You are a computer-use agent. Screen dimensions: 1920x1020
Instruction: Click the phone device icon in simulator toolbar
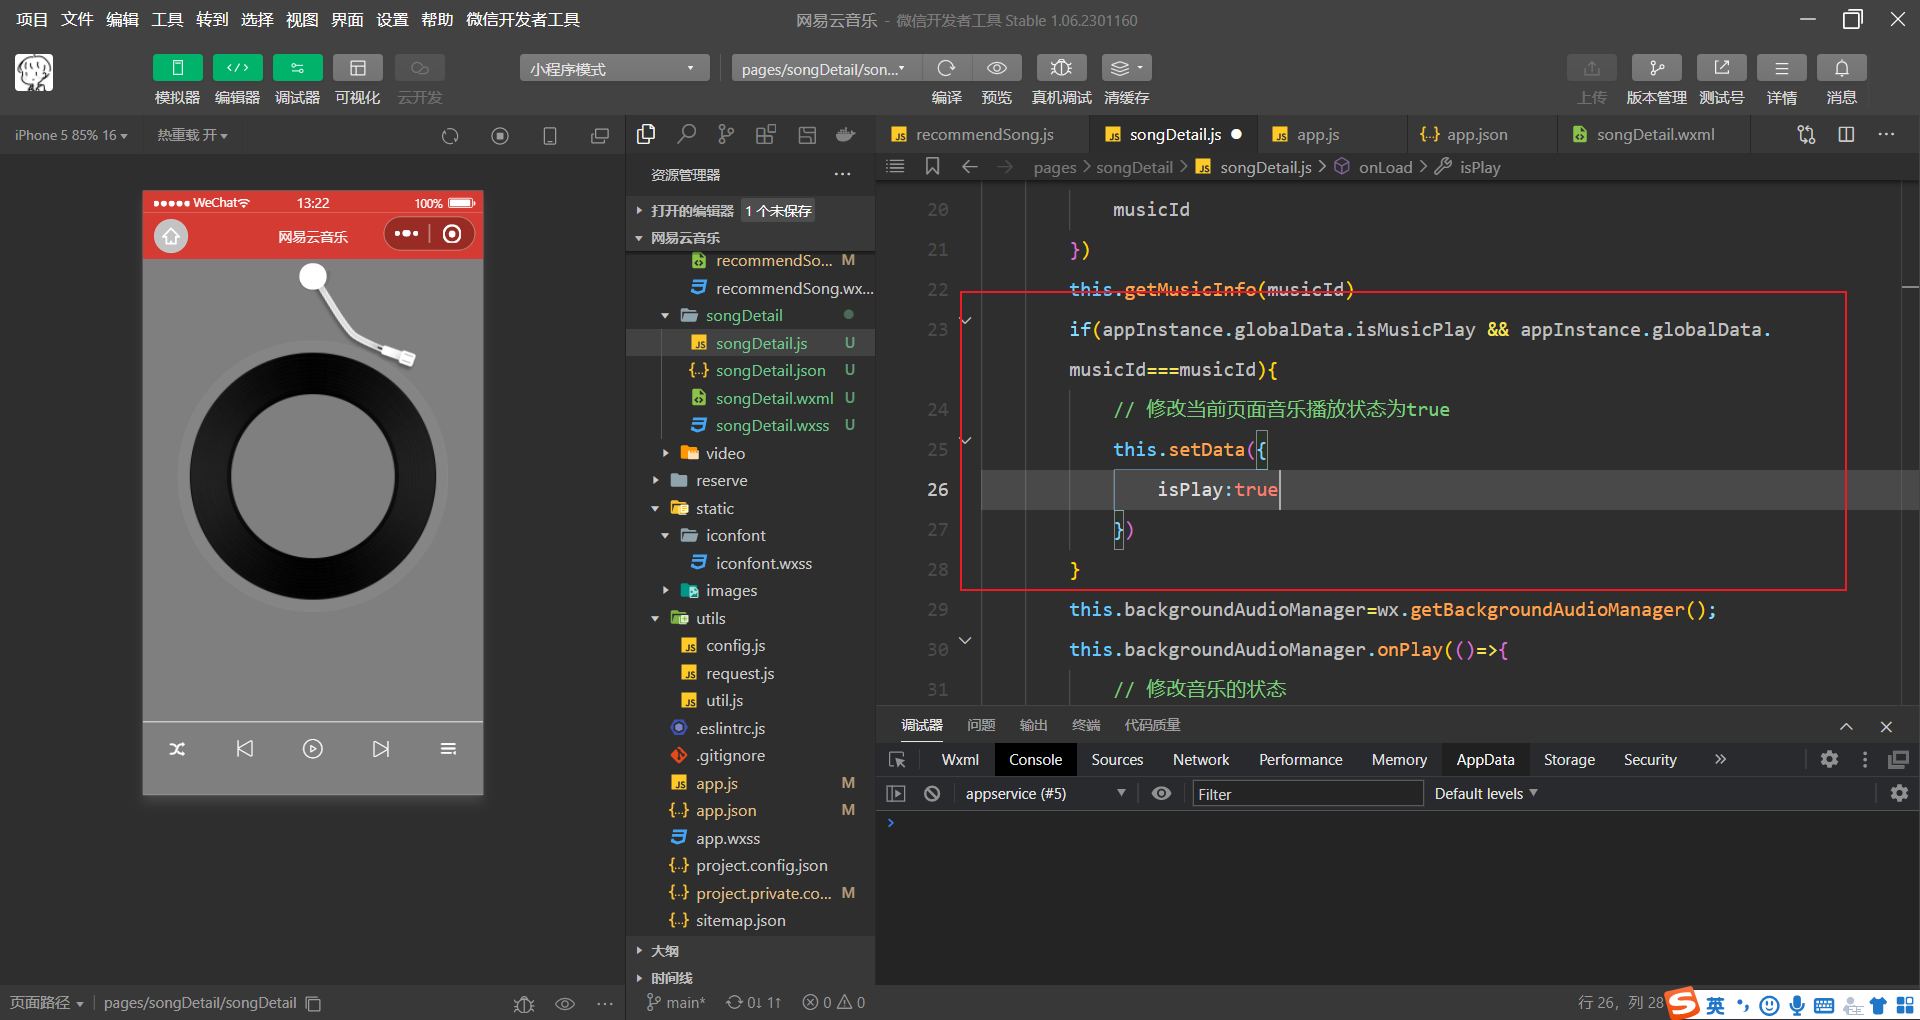pos(549,136)
